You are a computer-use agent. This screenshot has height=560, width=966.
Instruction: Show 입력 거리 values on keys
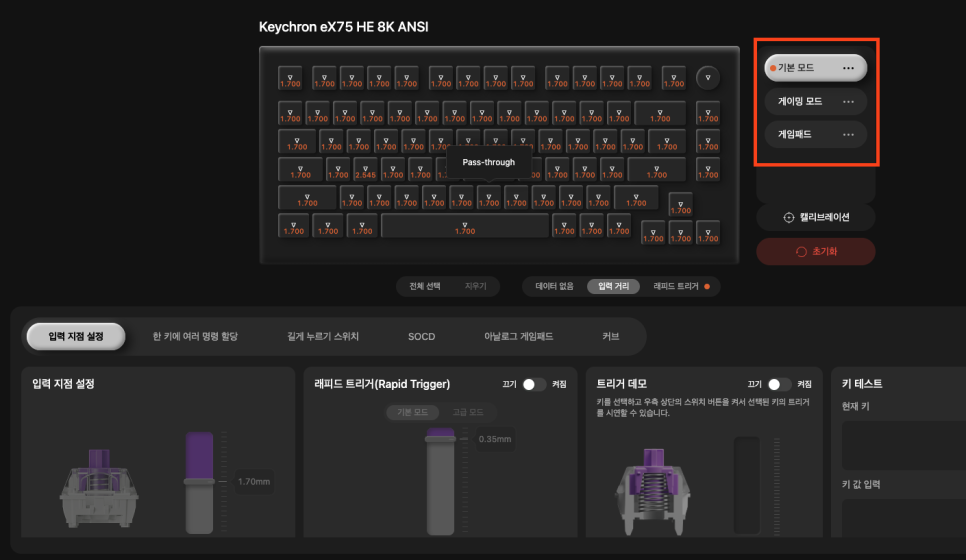pyautogui.click(x=614, y=286)
